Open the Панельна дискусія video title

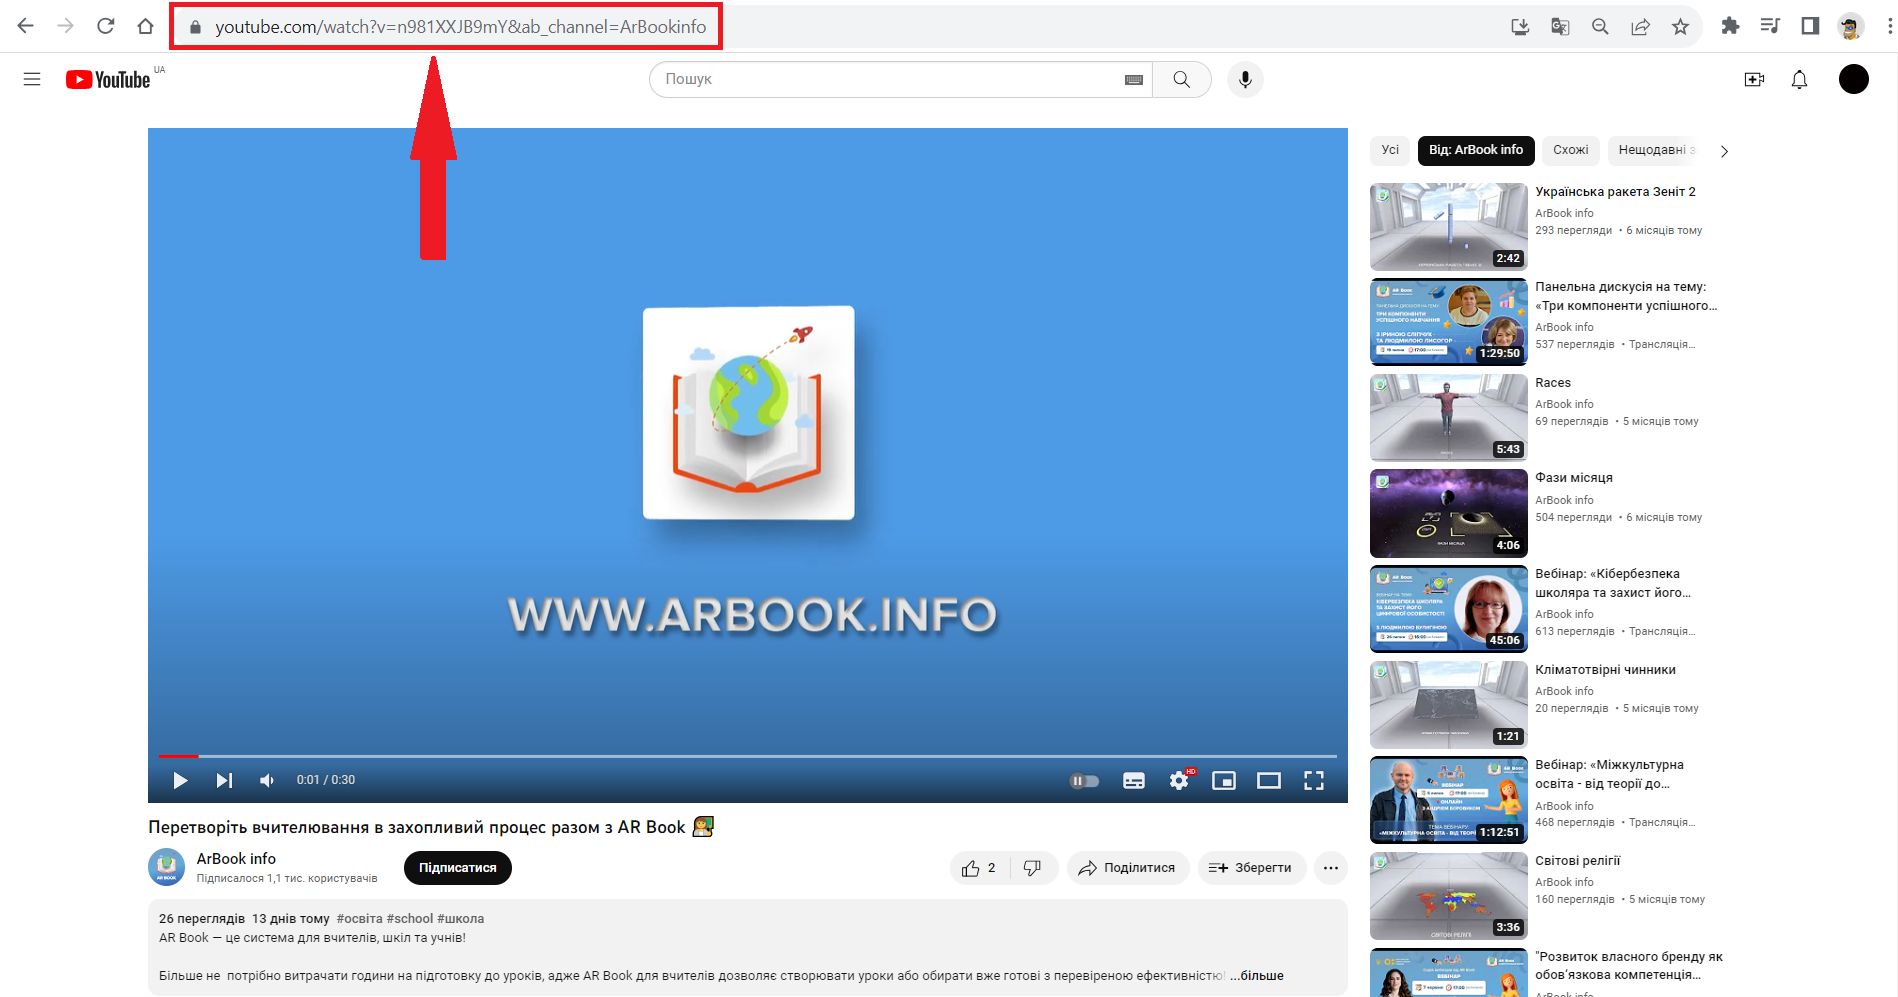(x=1626, y=296)
